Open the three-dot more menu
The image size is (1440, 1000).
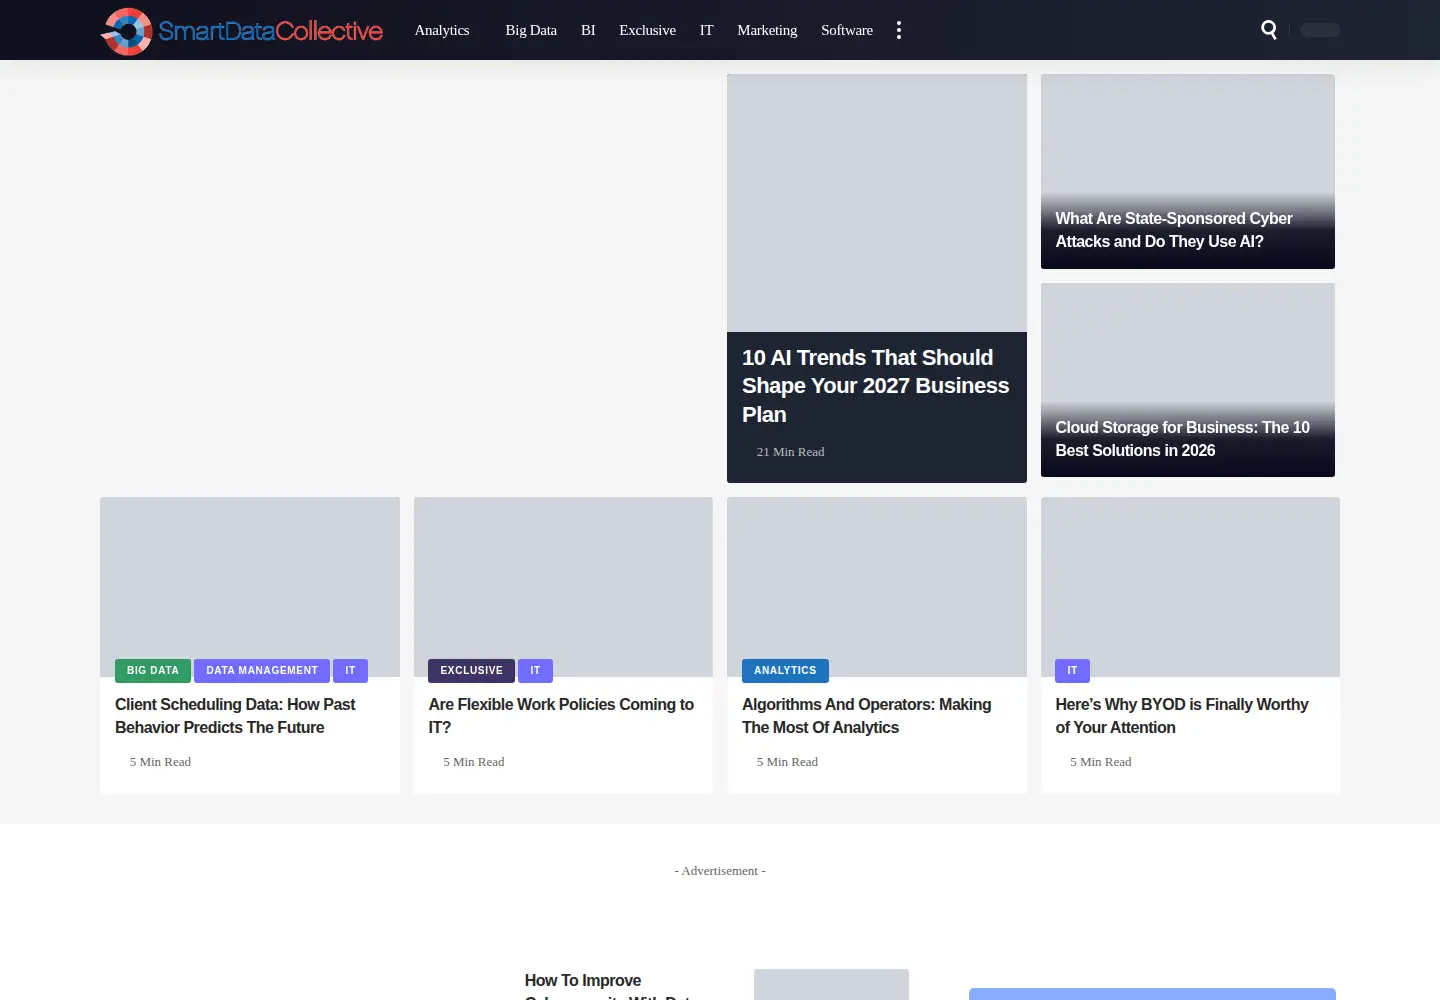(899, 30)
